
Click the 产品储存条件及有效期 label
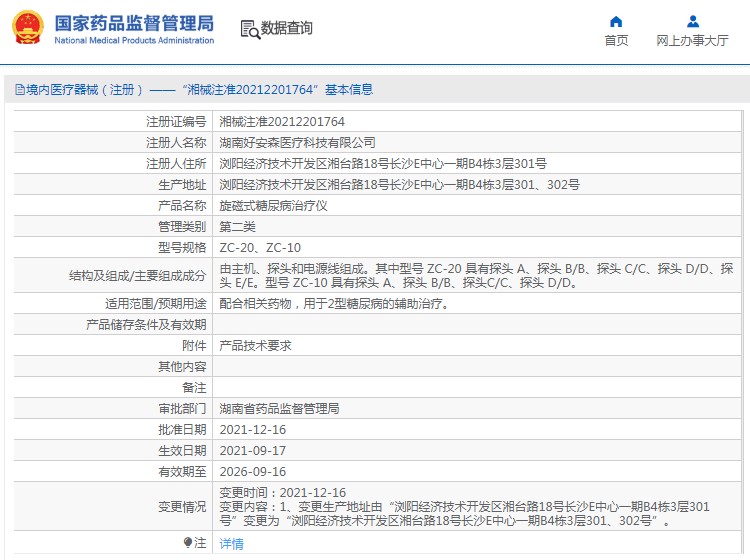146,325
